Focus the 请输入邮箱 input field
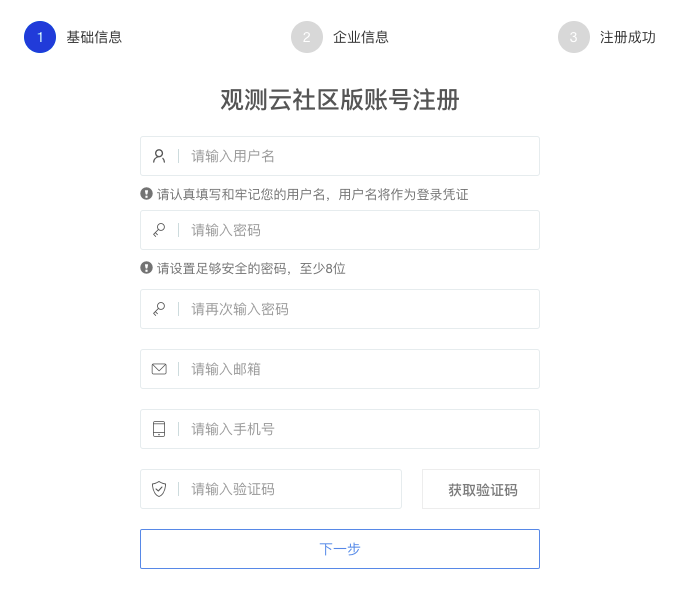This screenshot has height=595, width=693. tap(360, 369)
